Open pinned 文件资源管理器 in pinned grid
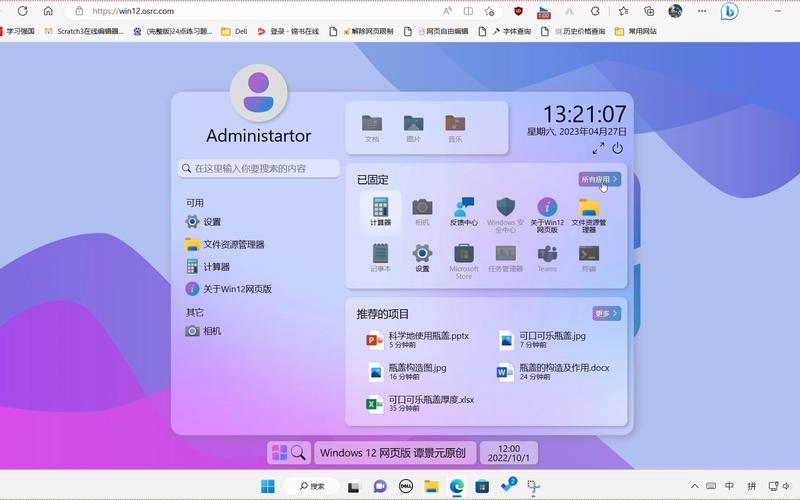The width and height of the screenshot is (800, 500). 589,214
